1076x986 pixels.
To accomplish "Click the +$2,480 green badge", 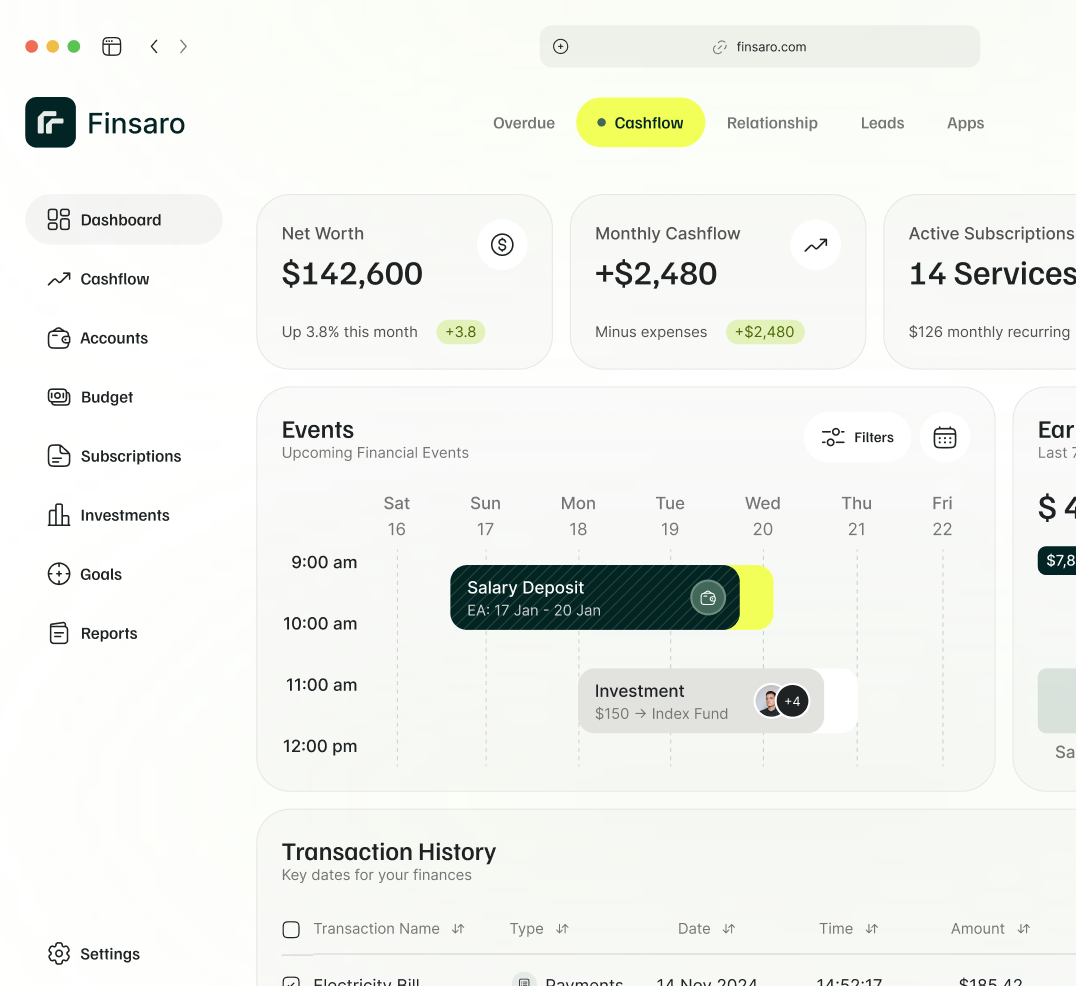I will pos(764,331).
